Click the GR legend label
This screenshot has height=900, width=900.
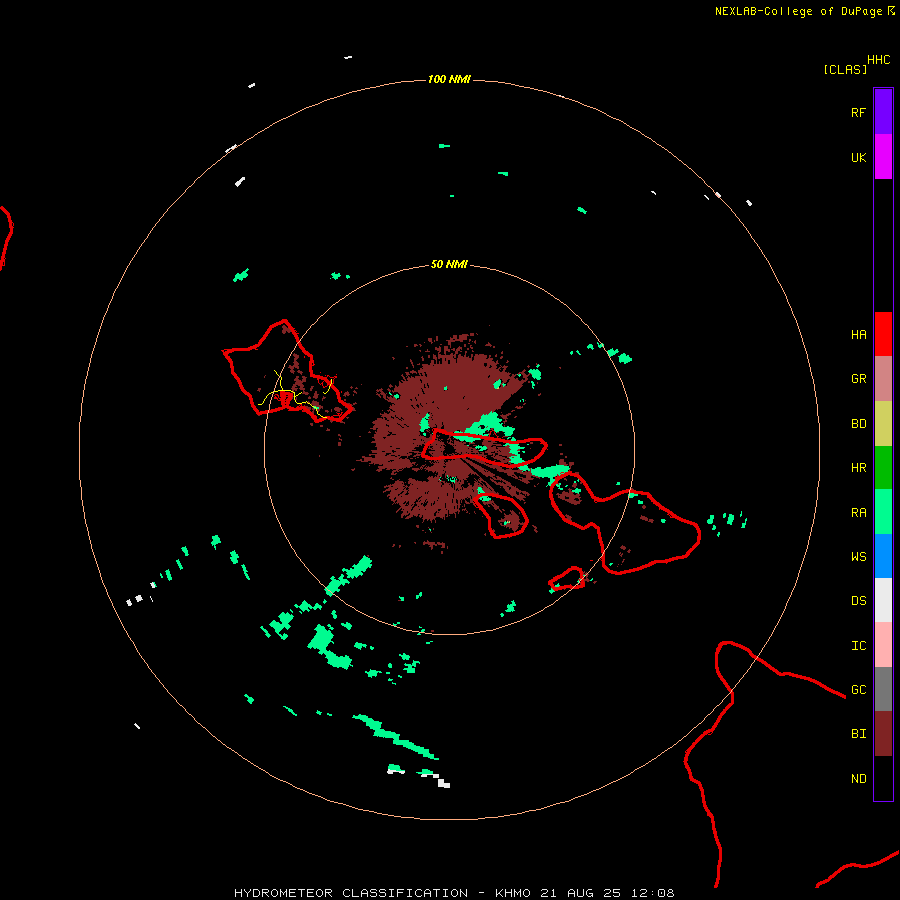tap(858, 379)
